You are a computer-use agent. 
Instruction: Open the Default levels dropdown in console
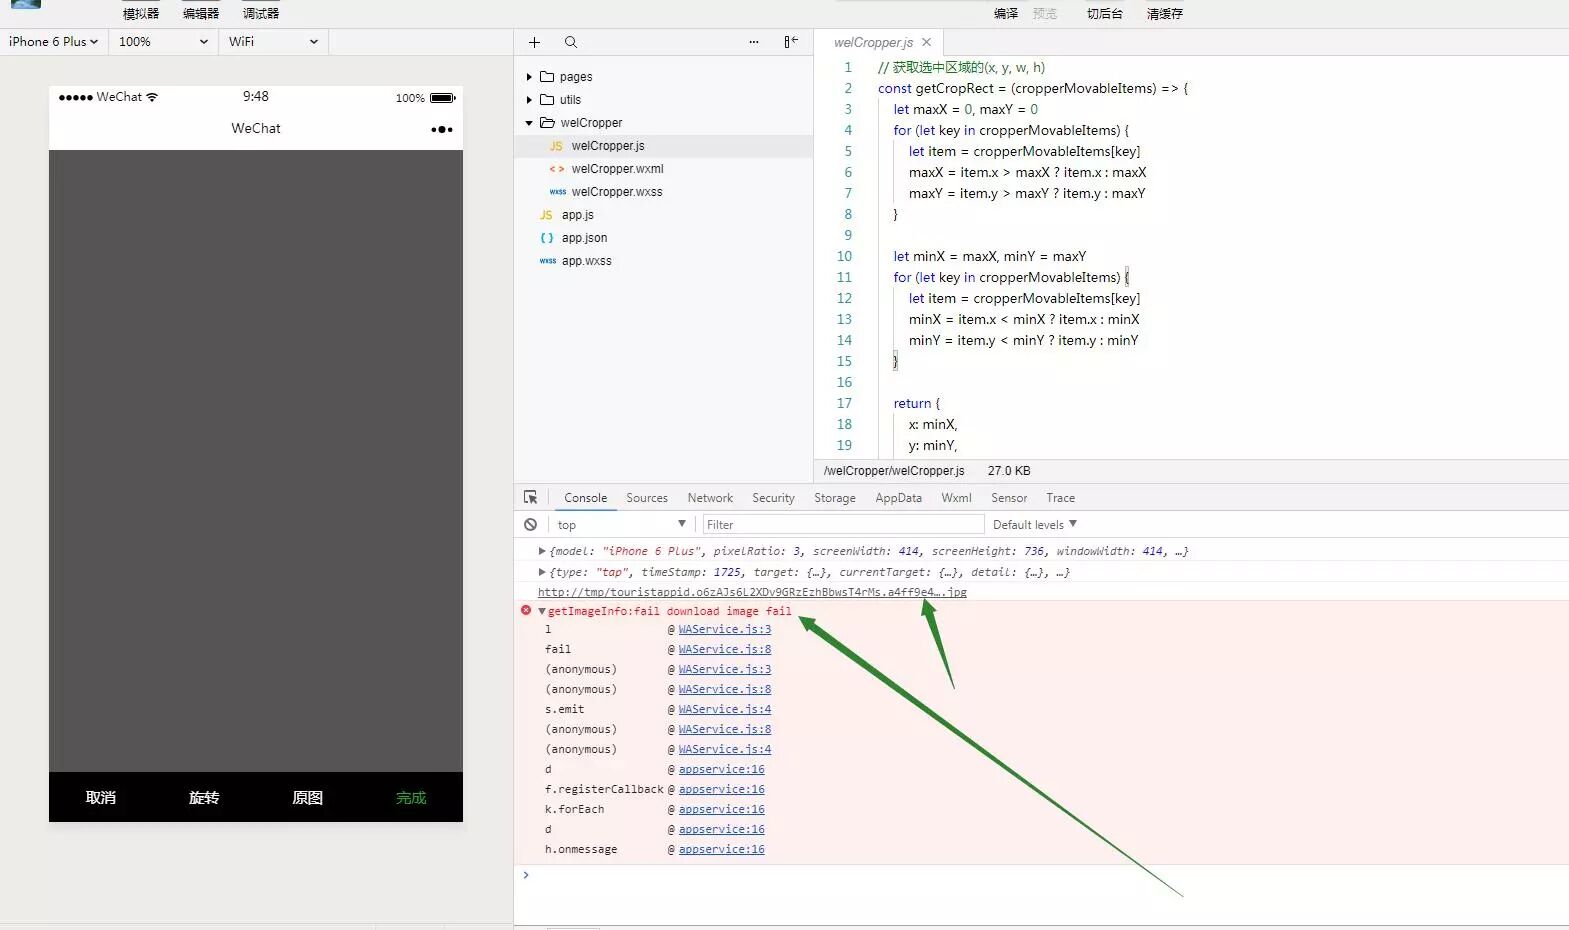1034,524
